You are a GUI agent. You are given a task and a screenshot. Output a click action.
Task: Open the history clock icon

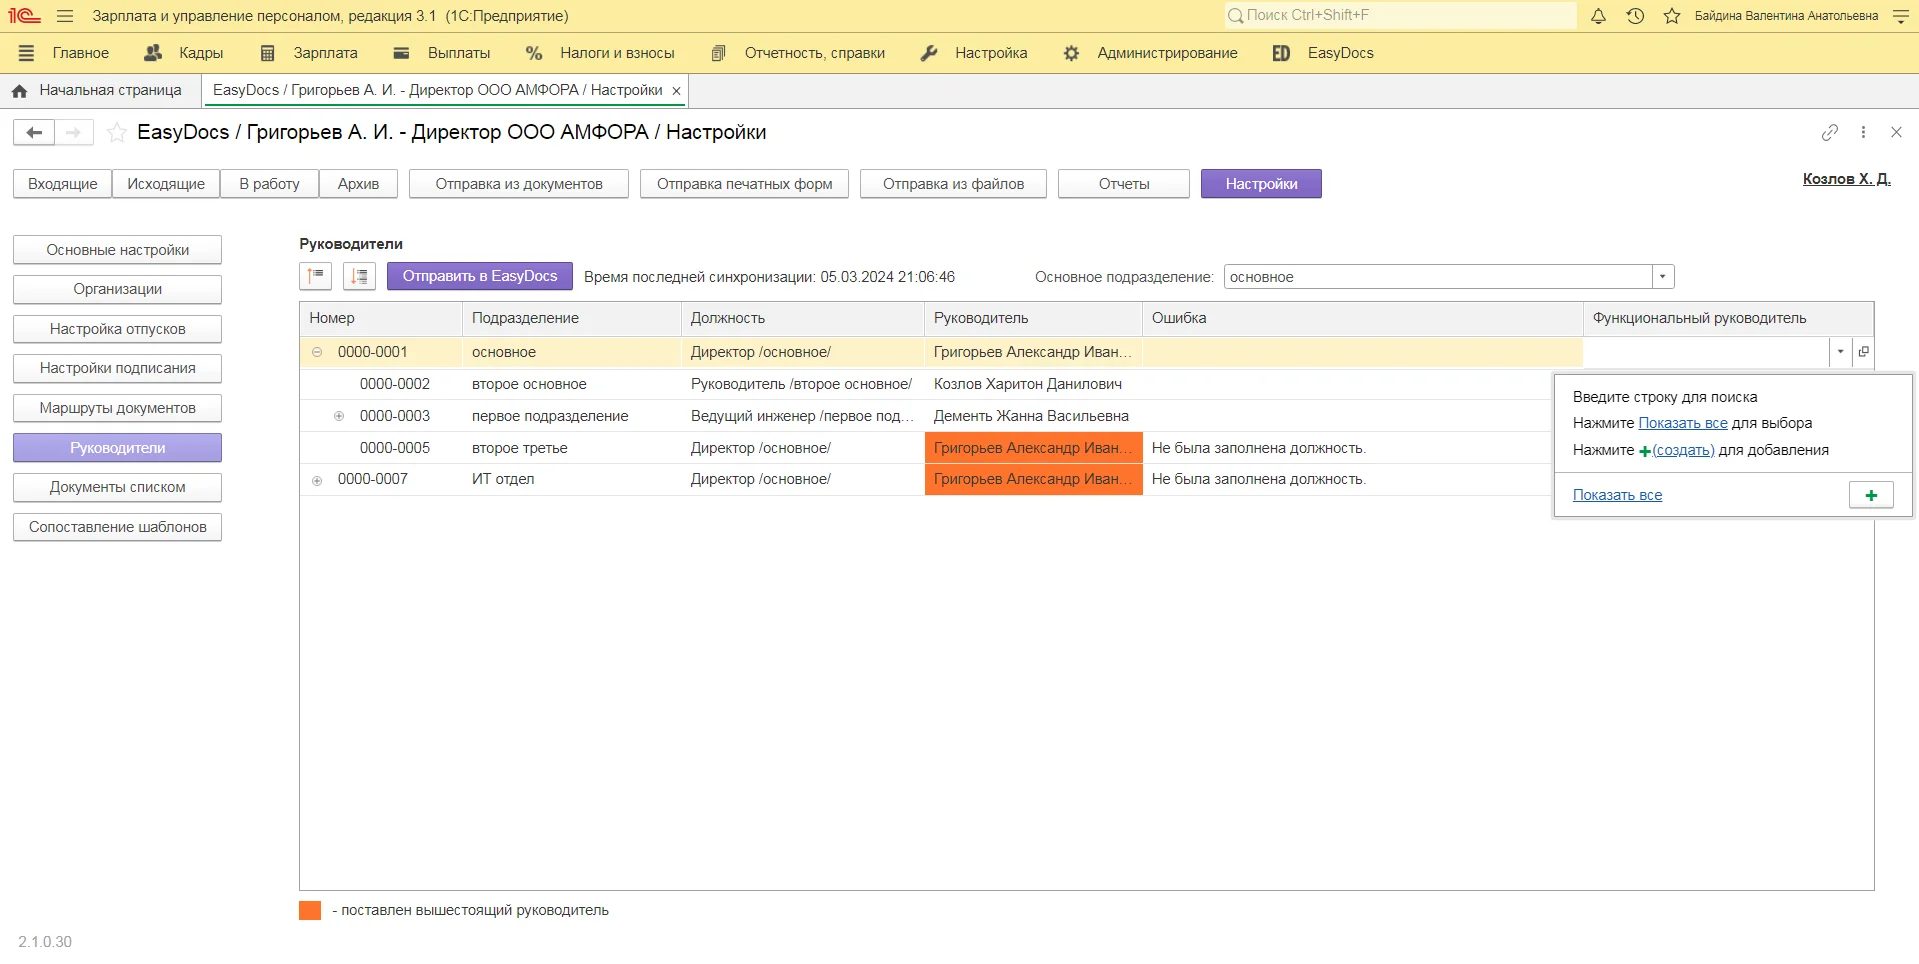coord(1635,16)
